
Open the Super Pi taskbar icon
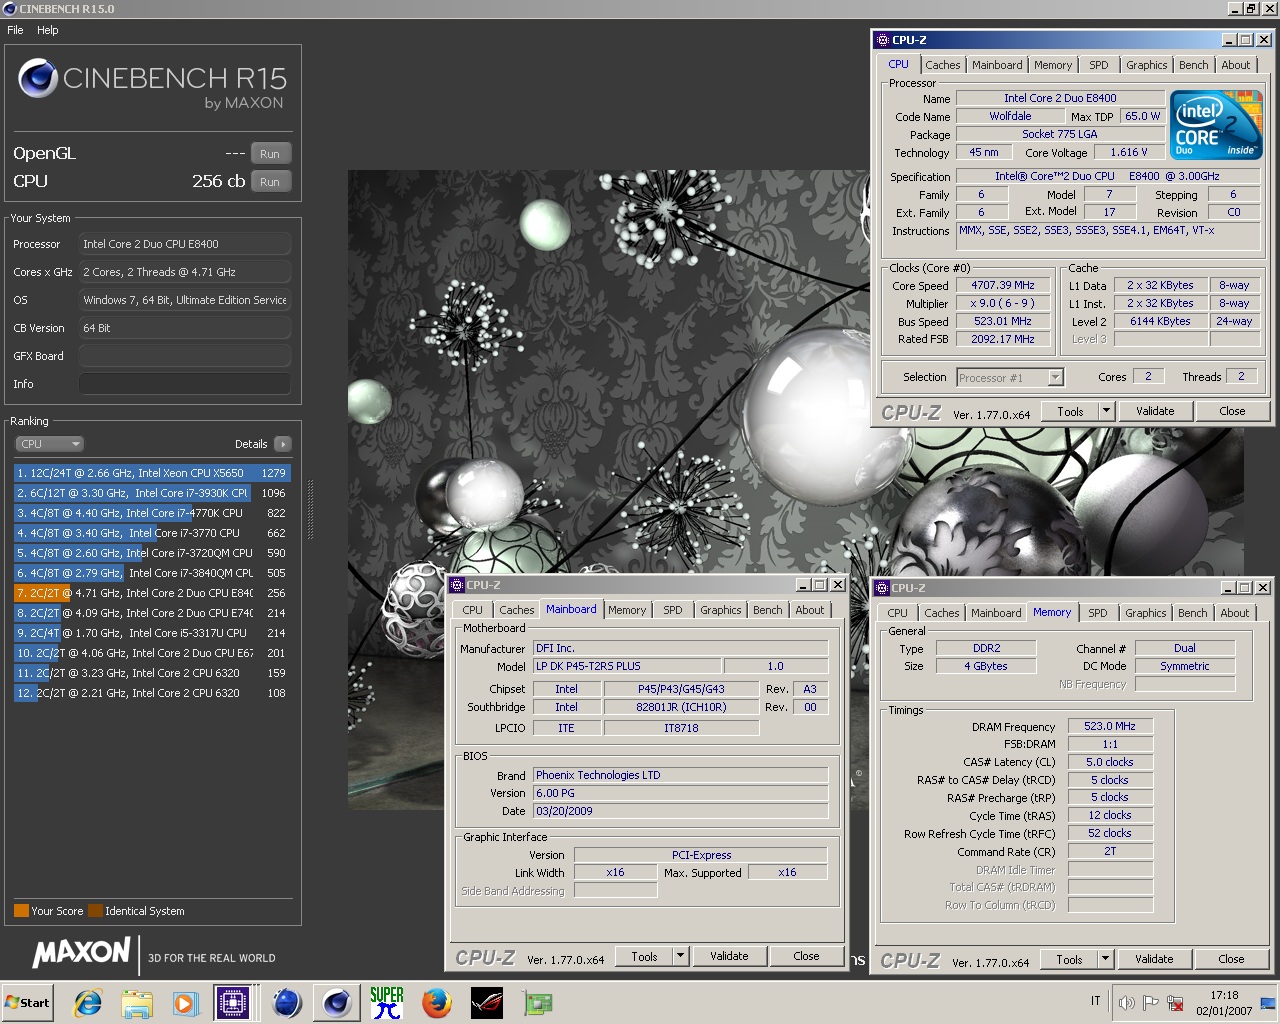click(x=387, y=1003)
